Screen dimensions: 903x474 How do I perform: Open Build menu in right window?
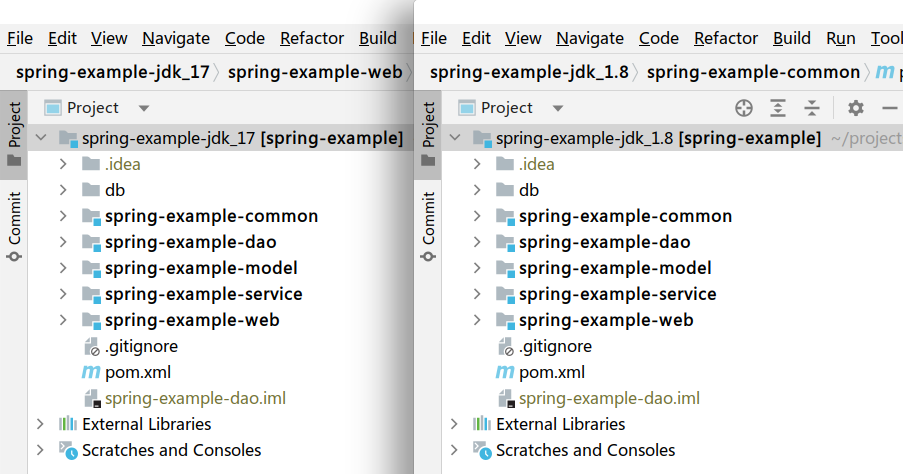click(792, 39)
